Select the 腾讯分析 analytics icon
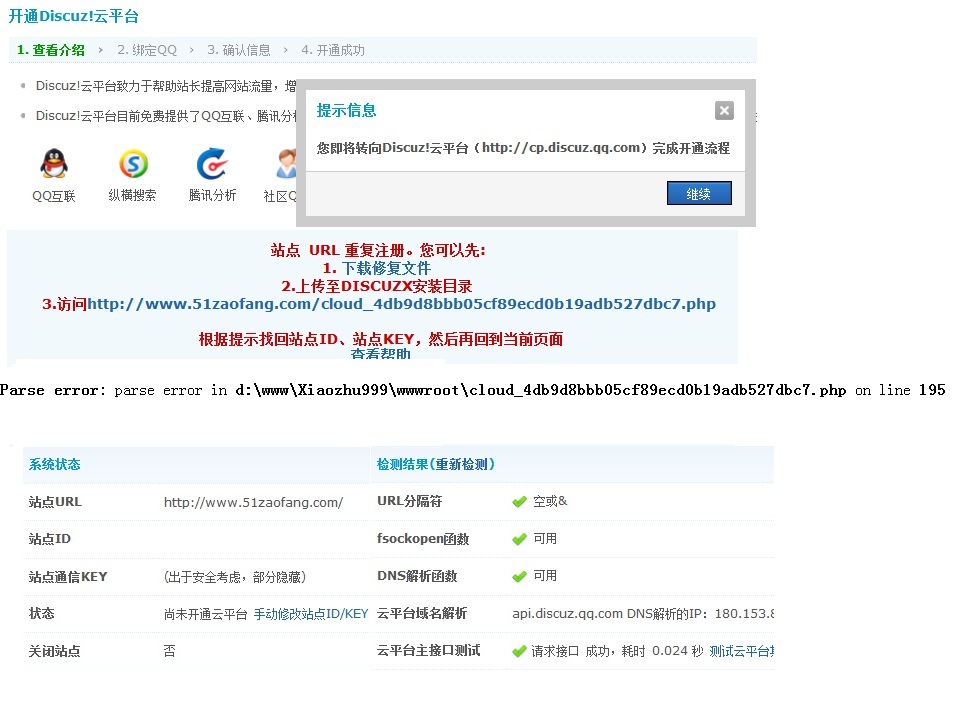The image size is (962, 717). click(212, 164)
